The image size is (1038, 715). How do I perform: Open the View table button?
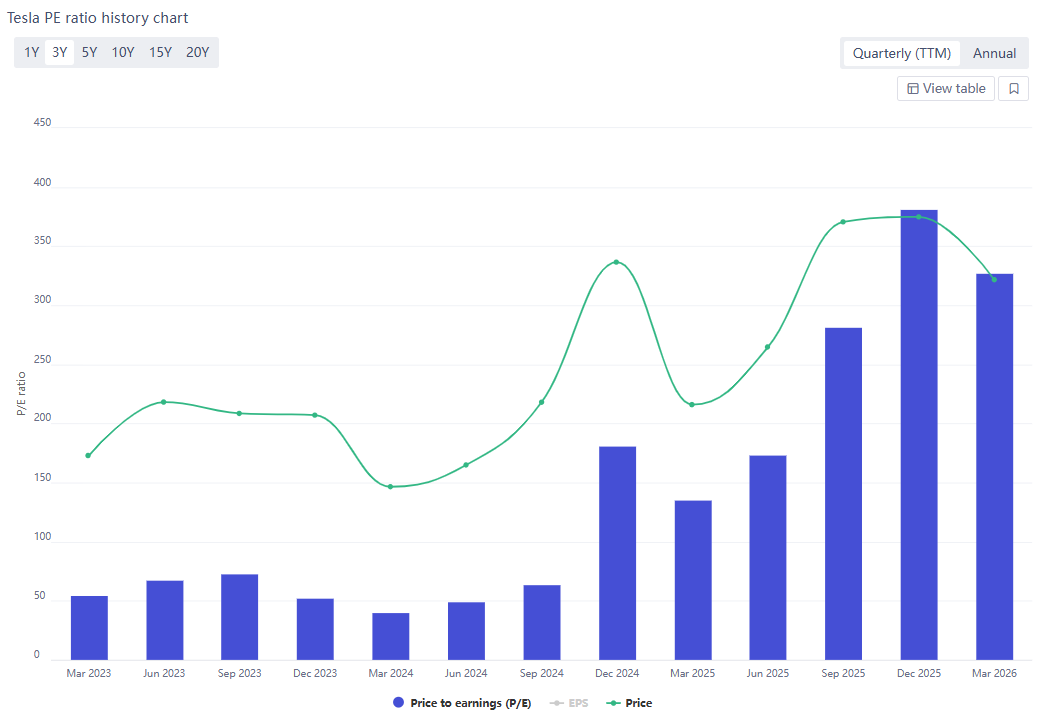(x=946, y=89)
